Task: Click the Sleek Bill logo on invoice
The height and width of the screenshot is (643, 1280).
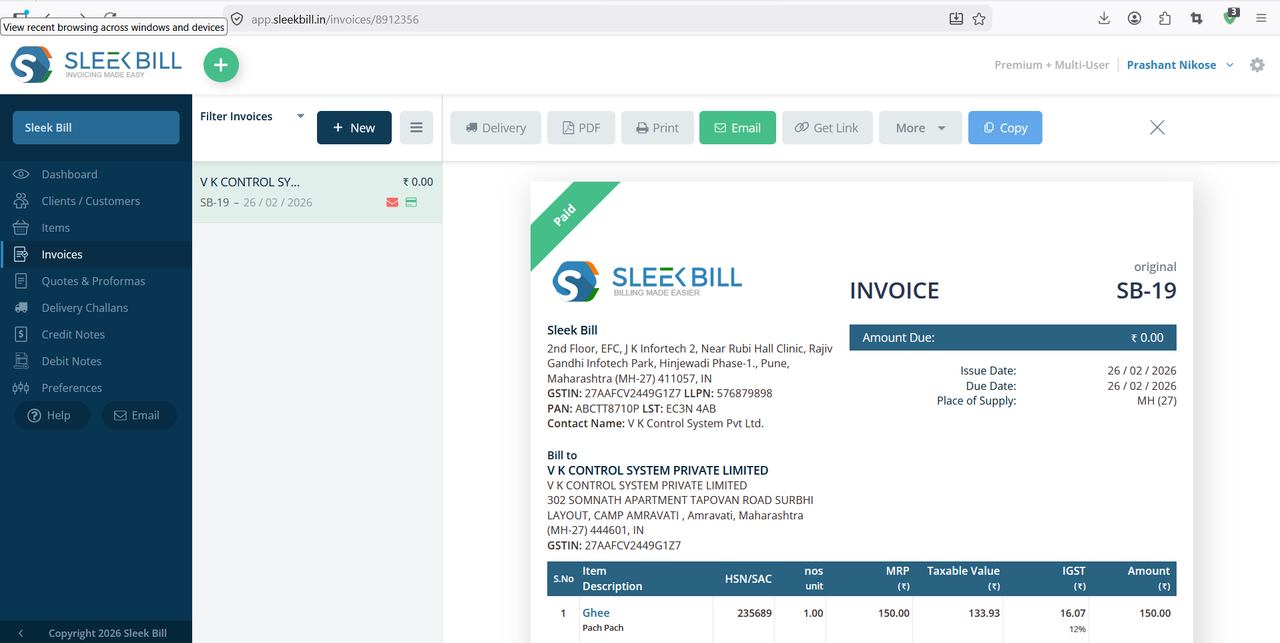Action: [648, 281]
